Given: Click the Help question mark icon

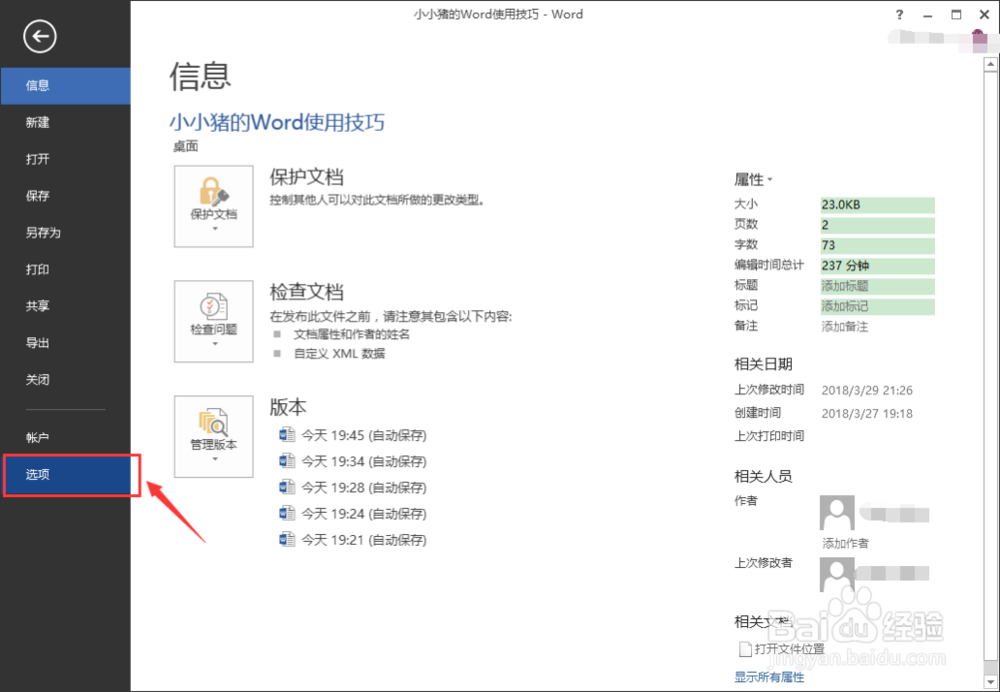Looking at the screenshot, I should (x=899, y=14).
